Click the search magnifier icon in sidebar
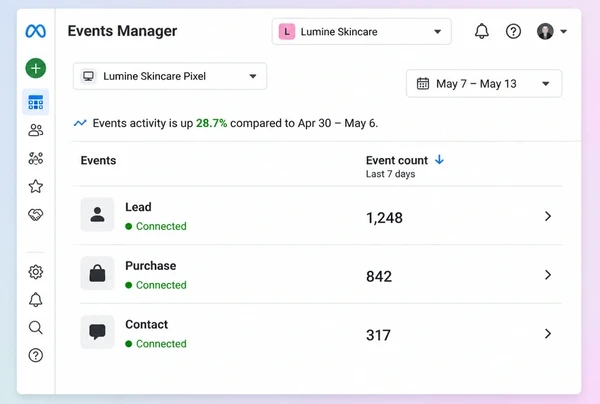600x404 pixels. pos(36,327)
